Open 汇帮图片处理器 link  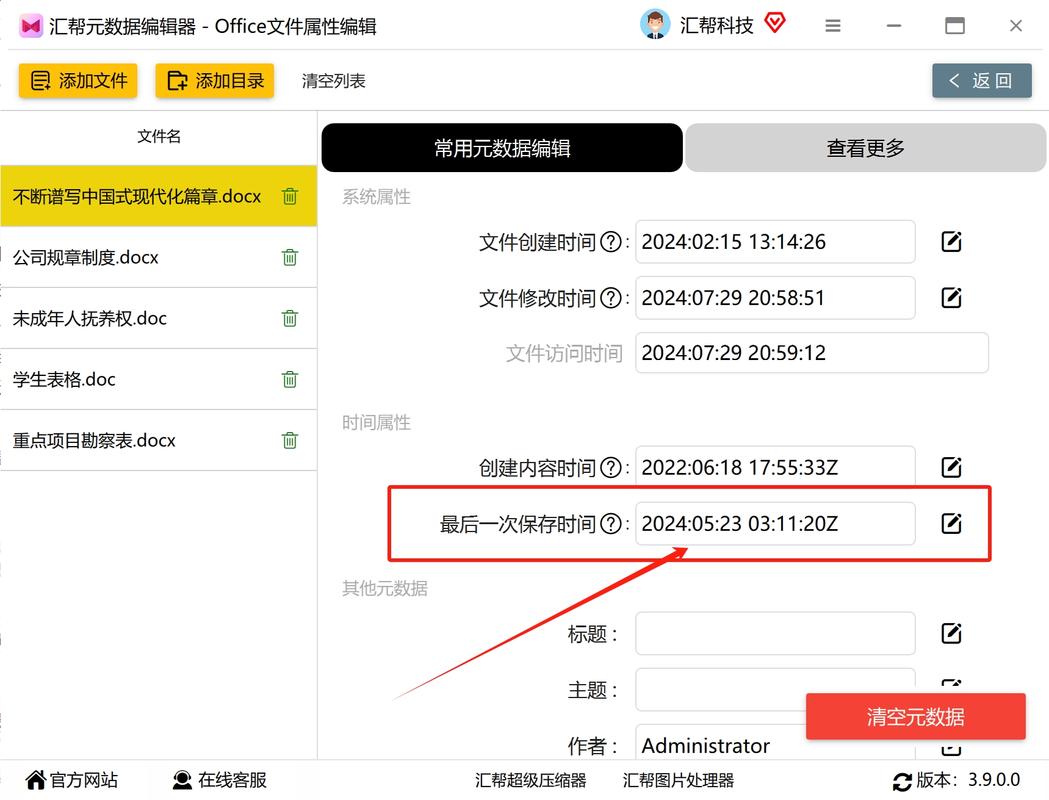(x=678, y=781)
